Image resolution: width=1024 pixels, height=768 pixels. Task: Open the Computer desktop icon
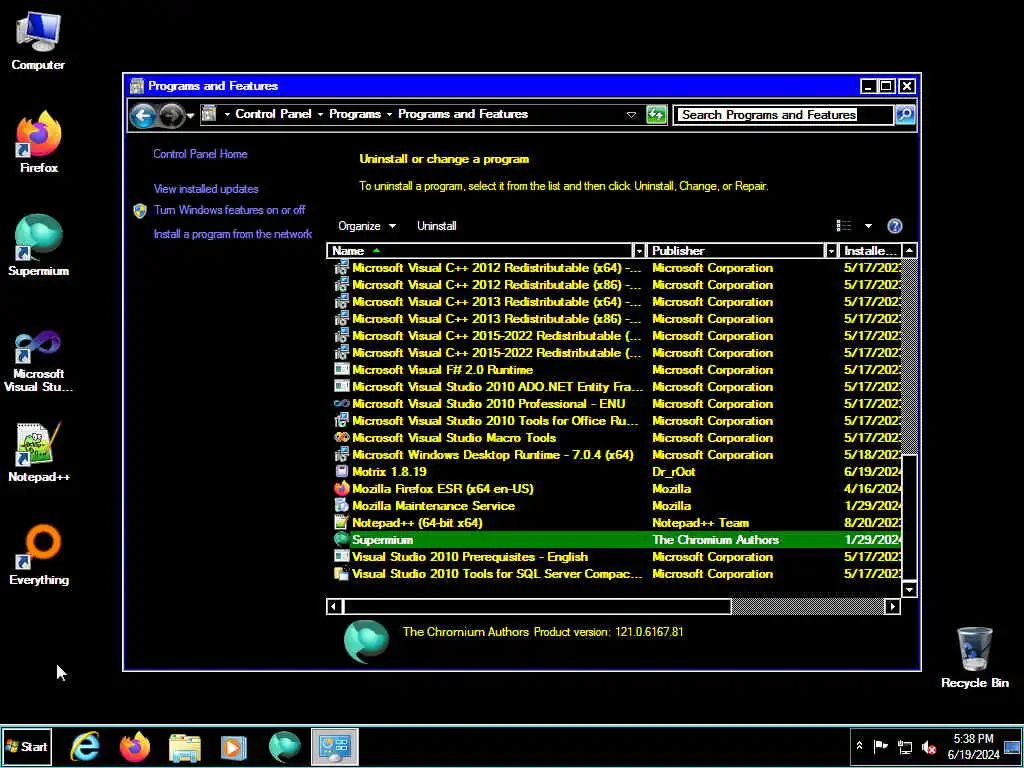click(38, 40)
